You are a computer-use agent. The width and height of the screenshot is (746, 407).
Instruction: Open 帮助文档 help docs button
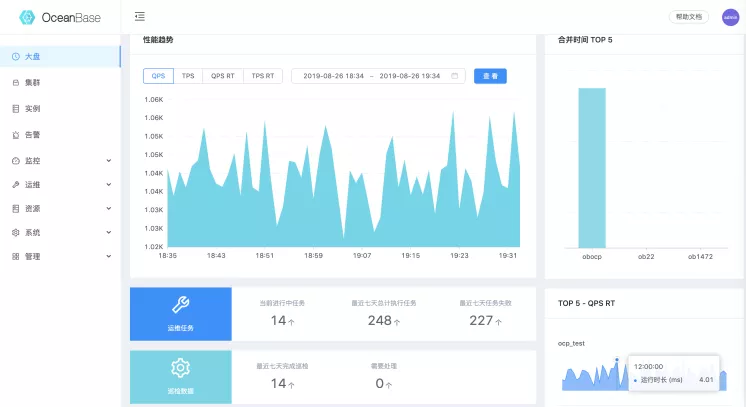pos(689,17)
